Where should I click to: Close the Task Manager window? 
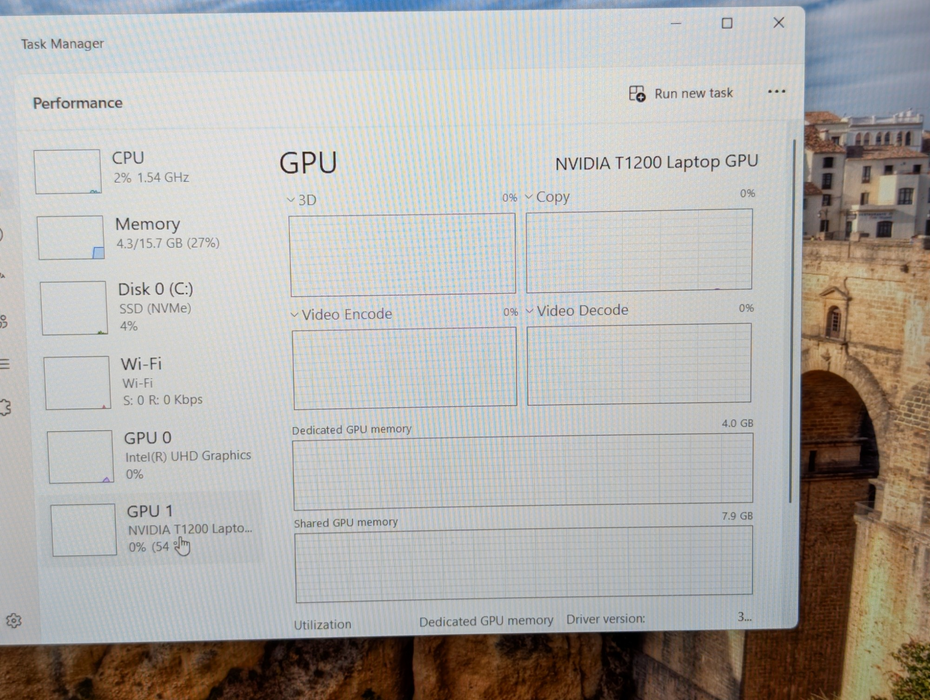pos(779,23)
